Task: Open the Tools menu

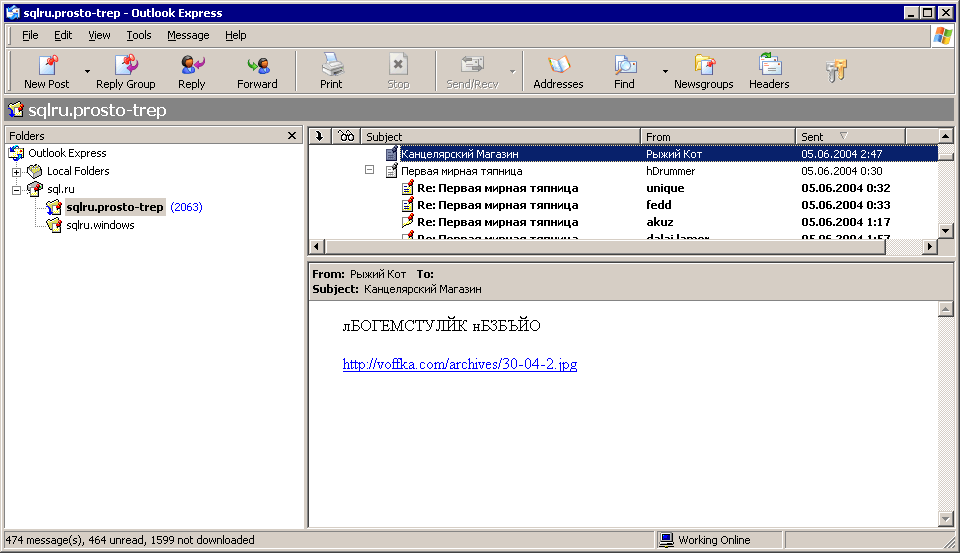Action: (139, 35)
